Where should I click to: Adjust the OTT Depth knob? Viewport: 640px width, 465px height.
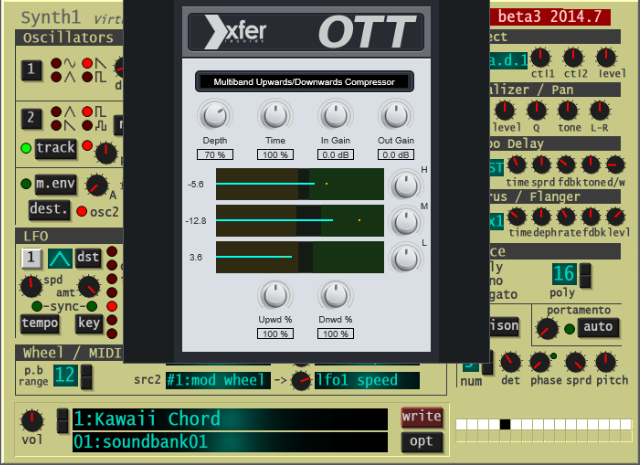[215, 116]
